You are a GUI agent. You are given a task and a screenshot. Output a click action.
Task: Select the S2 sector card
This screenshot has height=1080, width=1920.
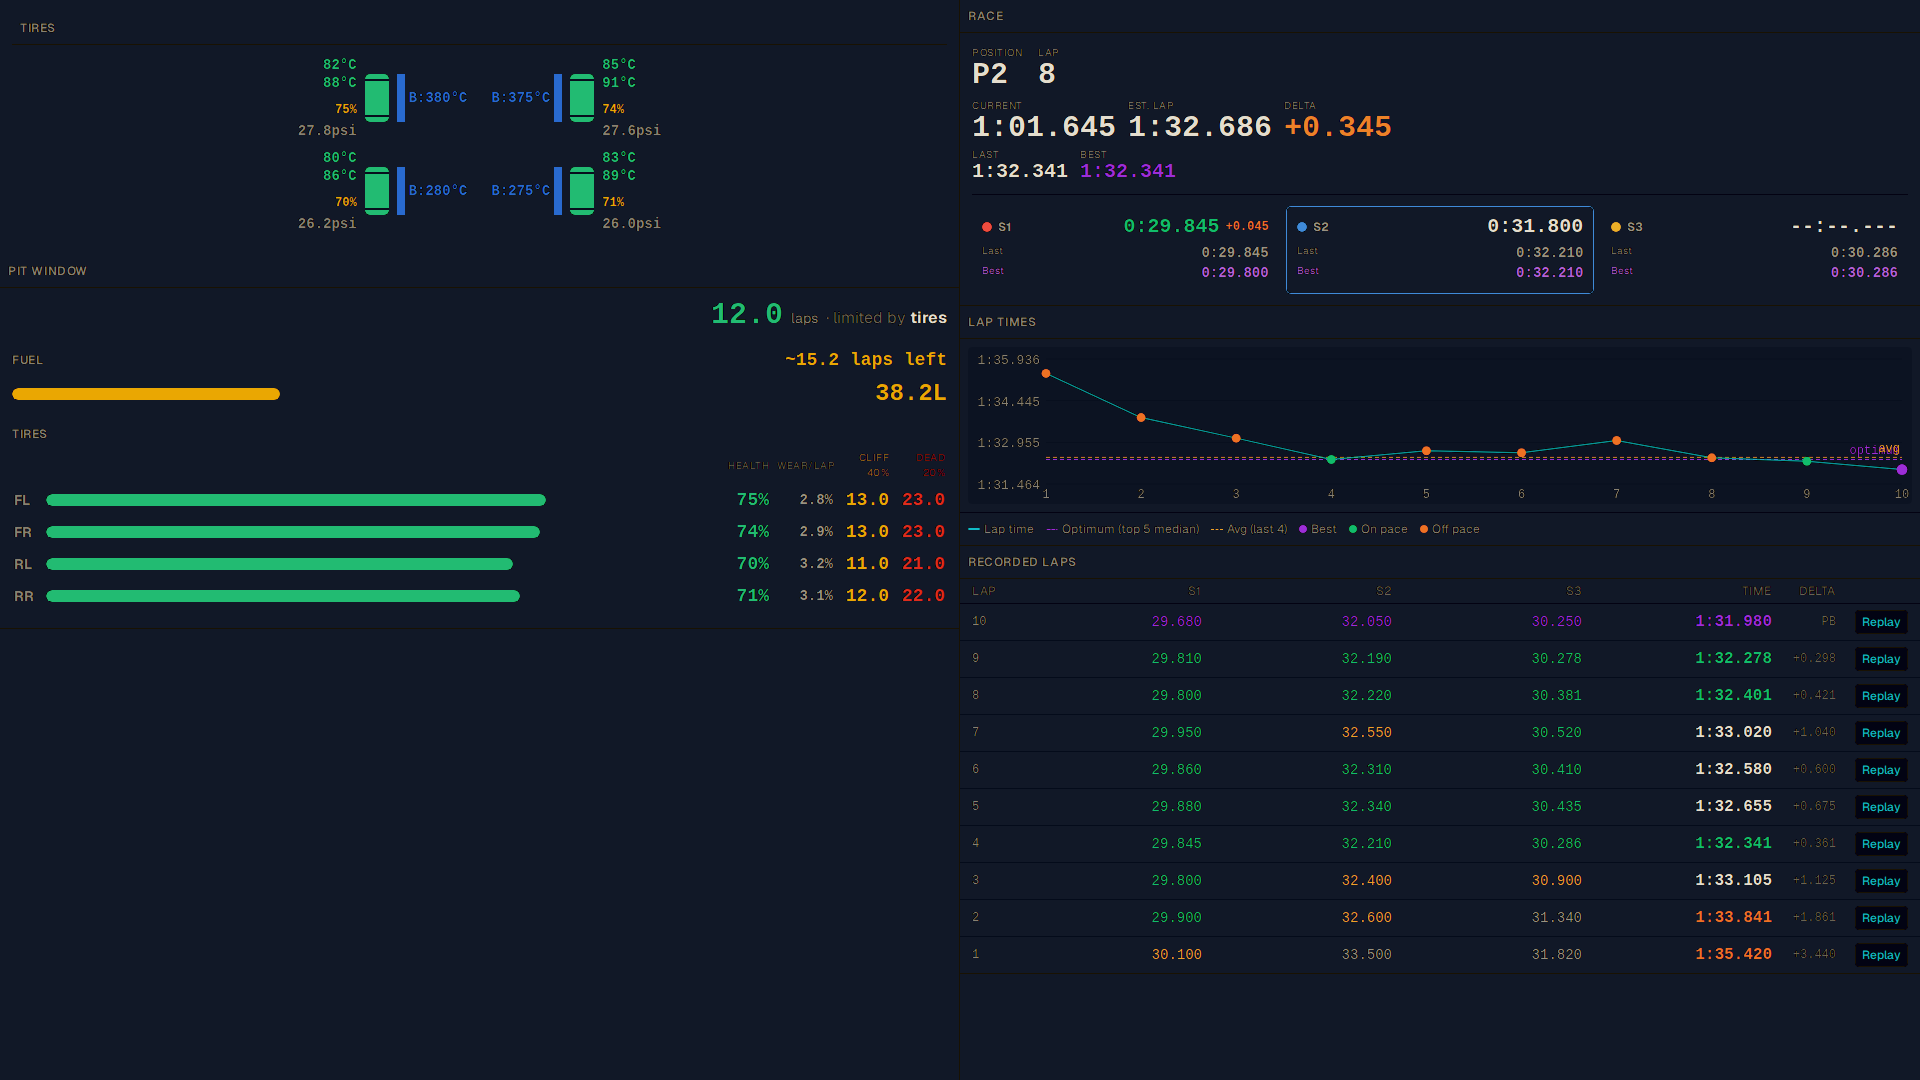pyautogui.click(x=1440, y=250)
